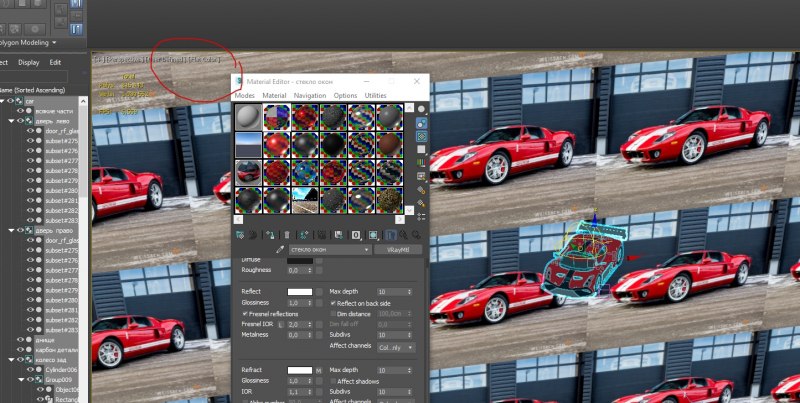Click the Select by Material icon
Screen dimensions: 800x403
pyautogui.click(x=421, y=203)
